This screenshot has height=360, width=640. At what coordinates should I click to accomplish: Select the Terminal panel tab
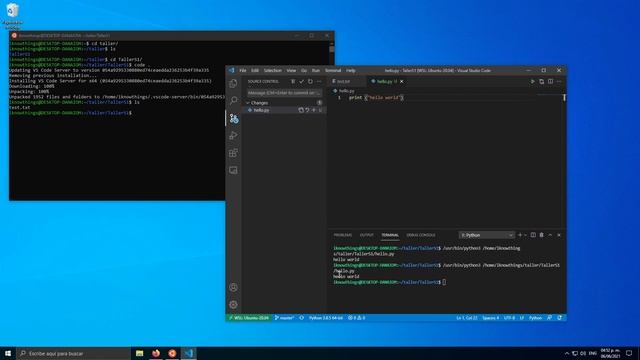pos(390,235)
